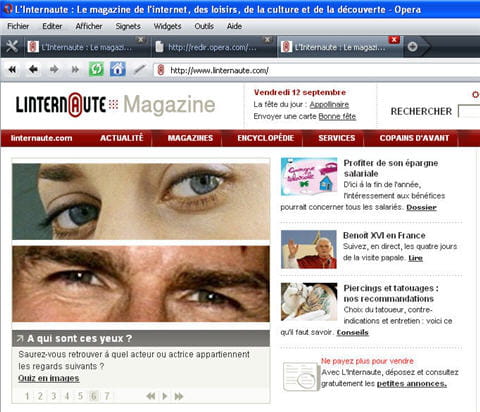Go forward with the Forward arrow

pyautogui.click(x=54, y=69)
